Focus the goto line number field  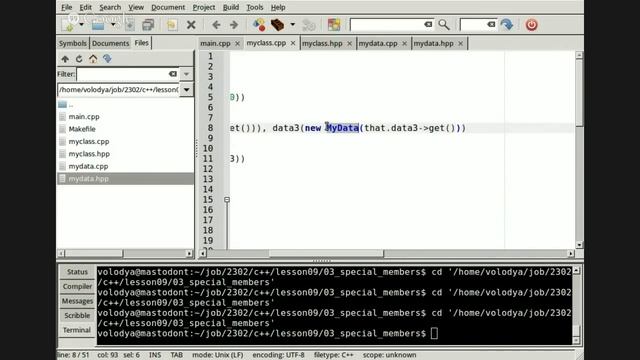[x=473, y=25]
